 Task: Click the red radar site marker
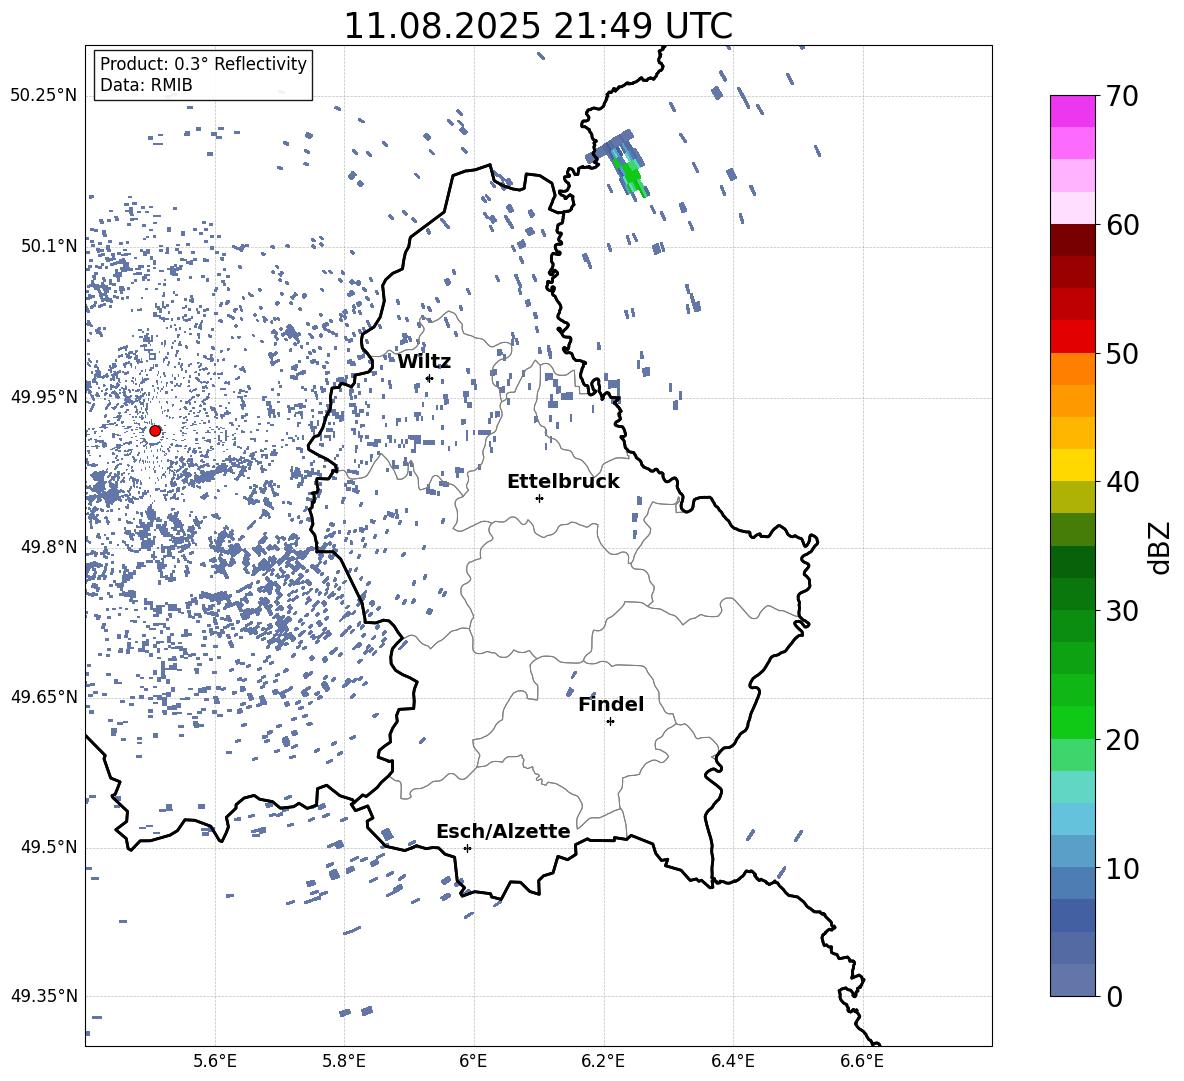[x=155, y=430]
